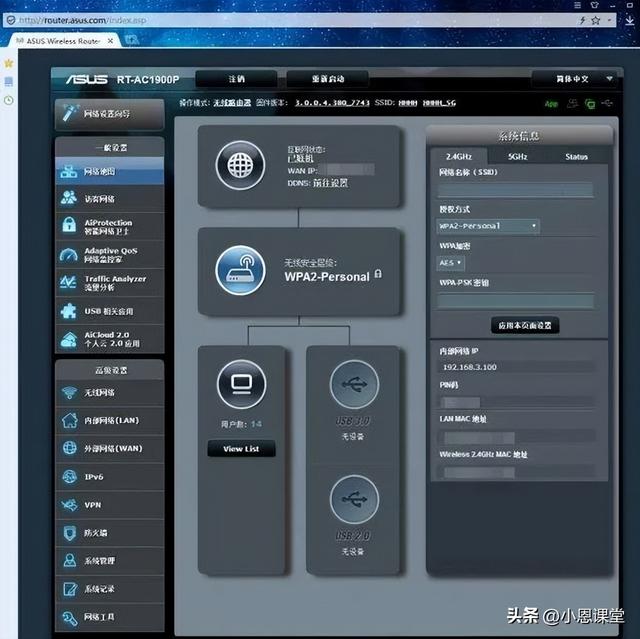
Task: Open Network Tools wrench icon
Action: coord(70,617)
